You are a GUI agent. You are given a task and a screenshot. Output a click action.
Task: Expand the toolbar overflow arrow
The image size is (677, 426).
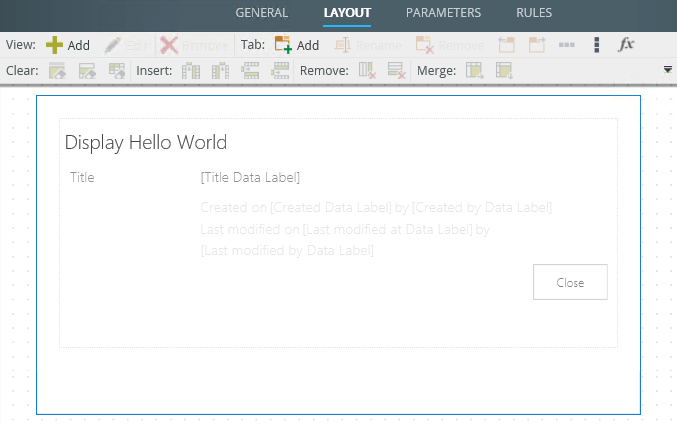tap(668, 69)
